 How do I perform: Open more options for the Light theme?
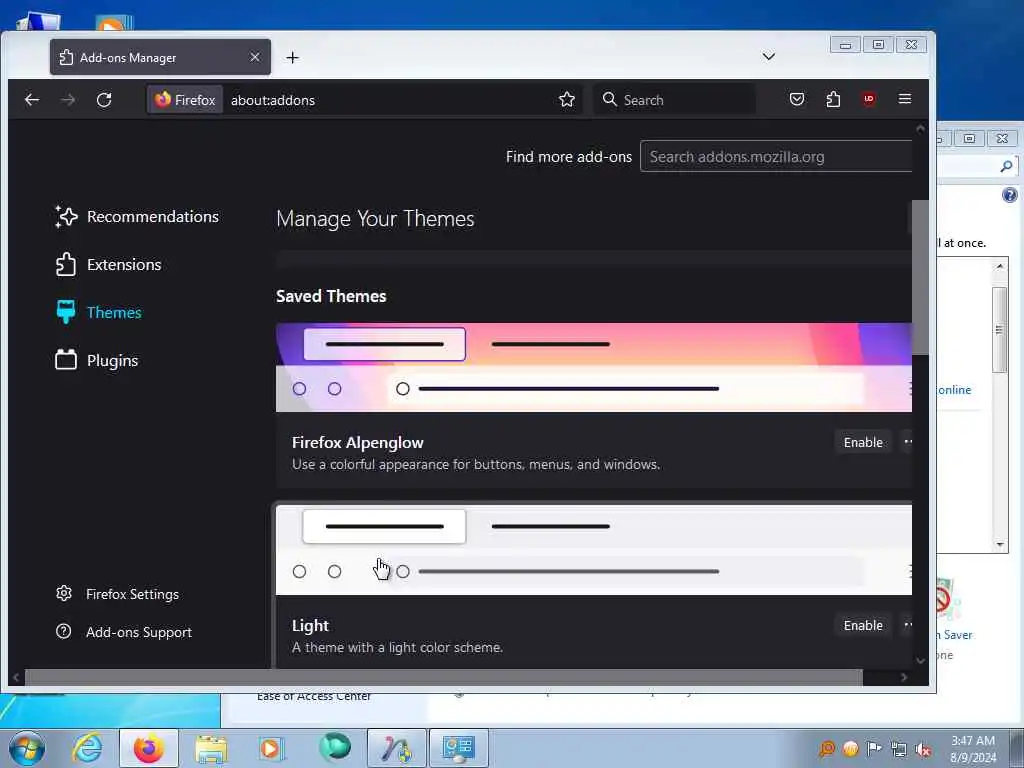[907, 625]
